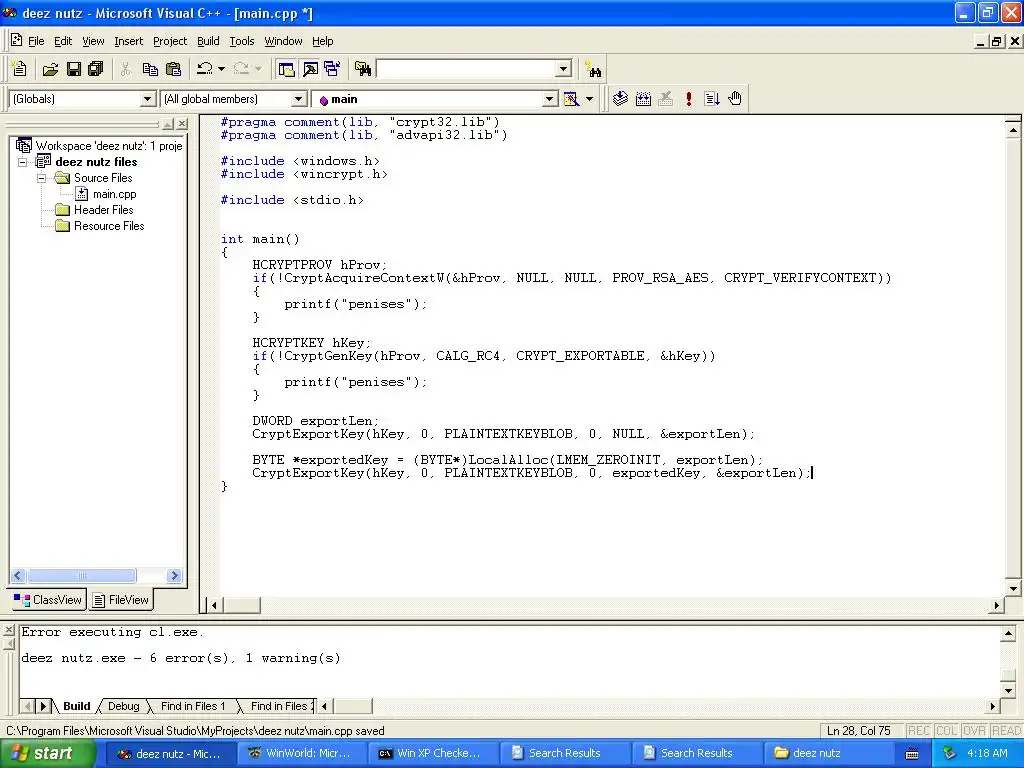
Task: Click the Windows start button
Action: click(47, 753)
